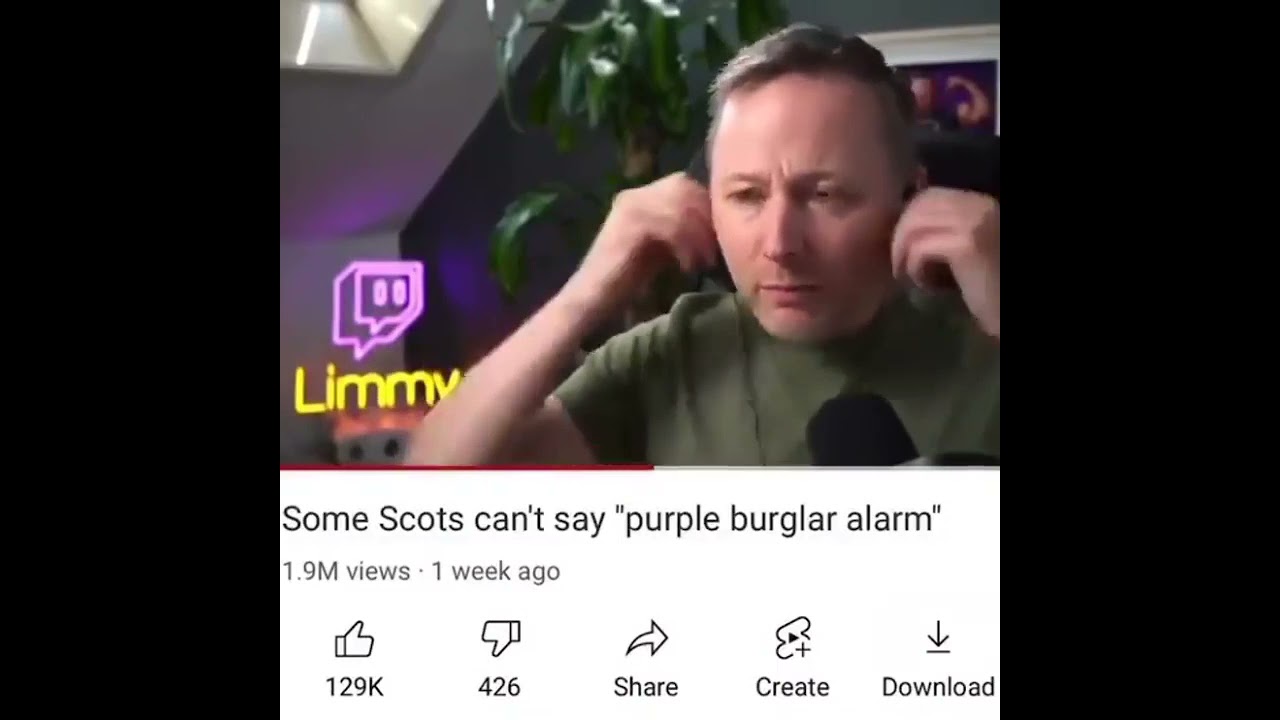
Task: Tap the thumbs-up like icon
Action: click(x=354, y=639)
